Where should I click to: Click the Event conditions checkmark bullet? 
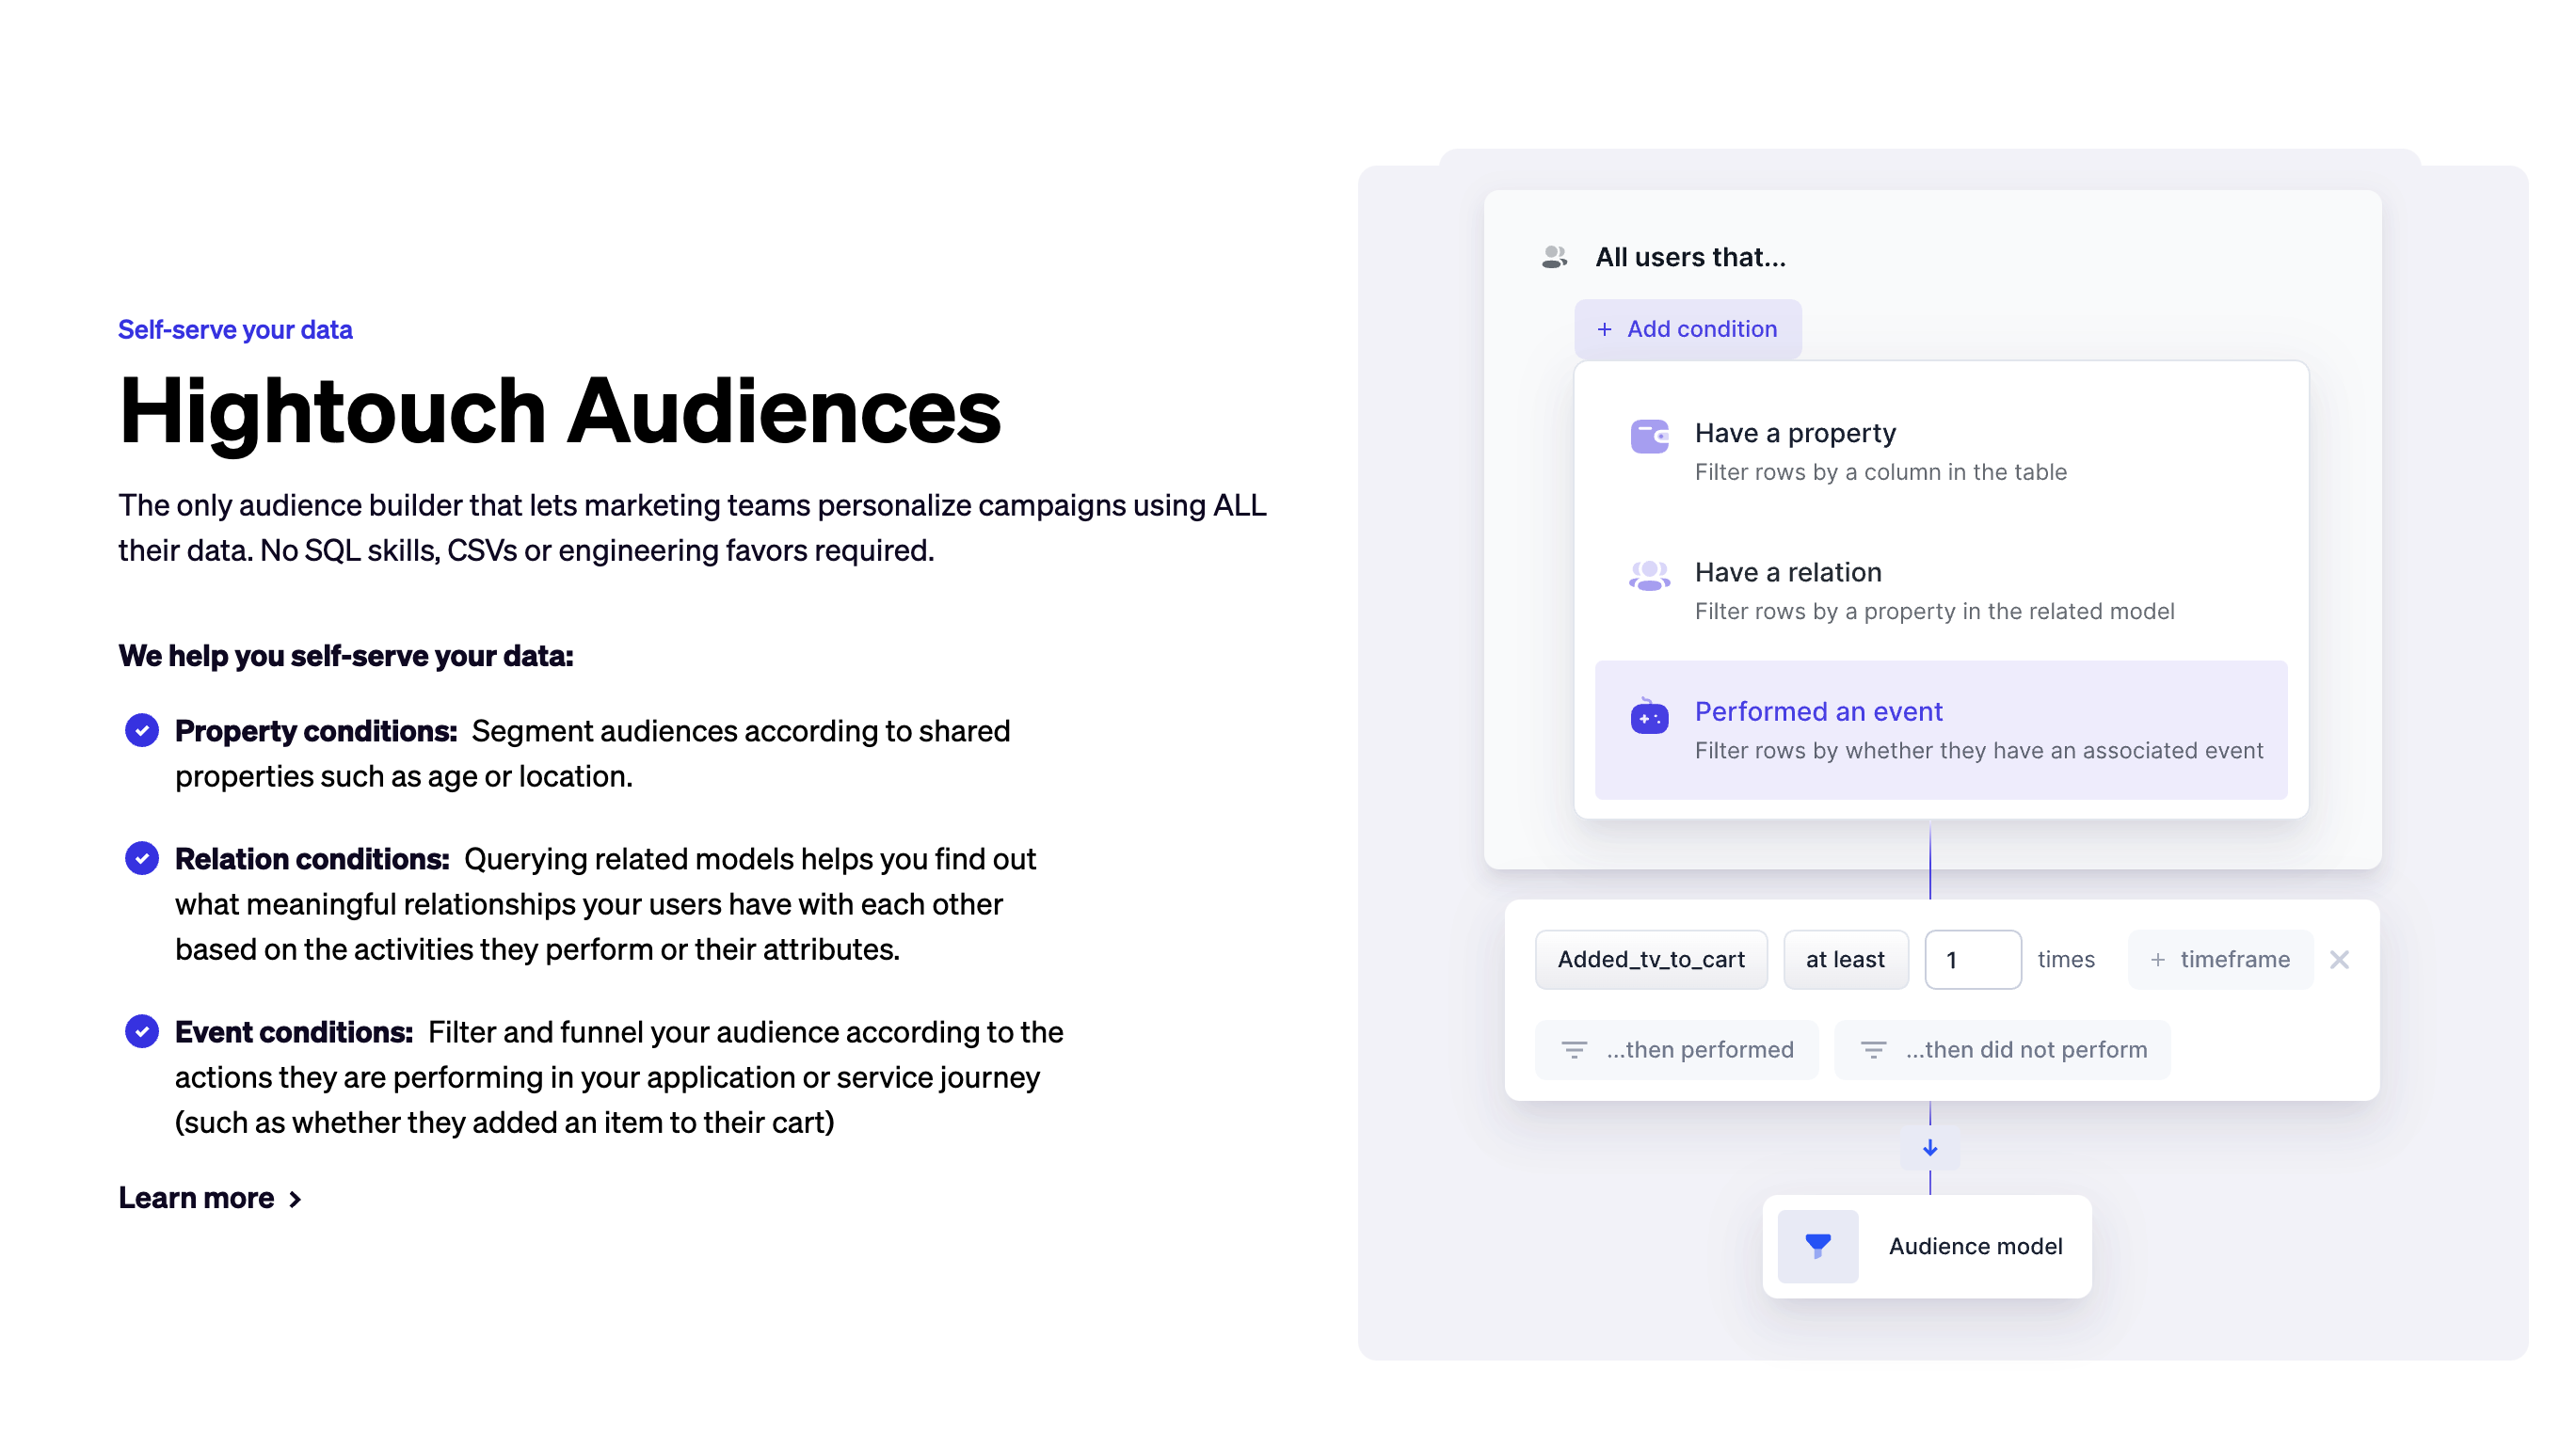[x=142, y=1031]
